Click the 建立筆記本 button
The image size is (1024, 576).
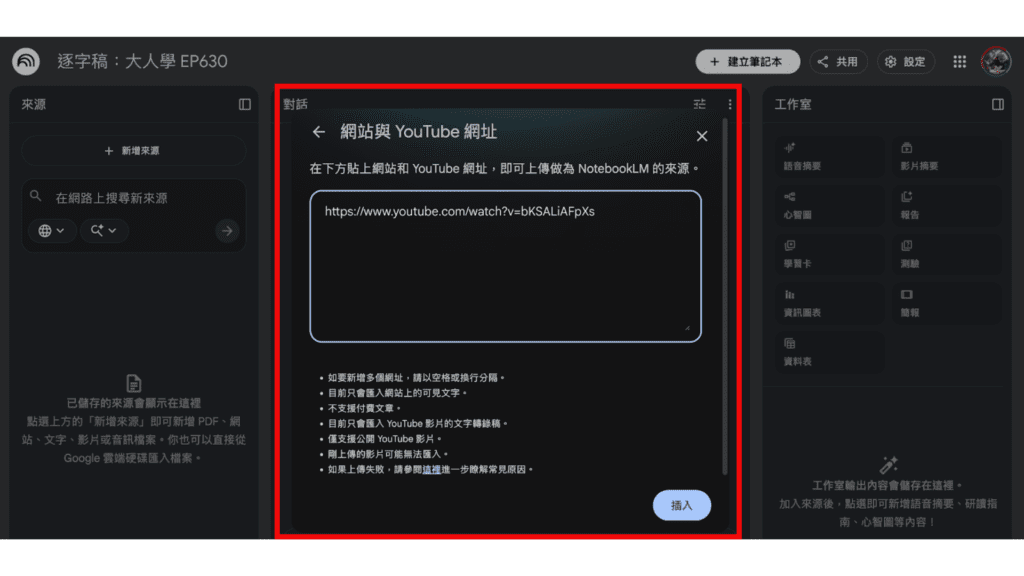(747, 62)
